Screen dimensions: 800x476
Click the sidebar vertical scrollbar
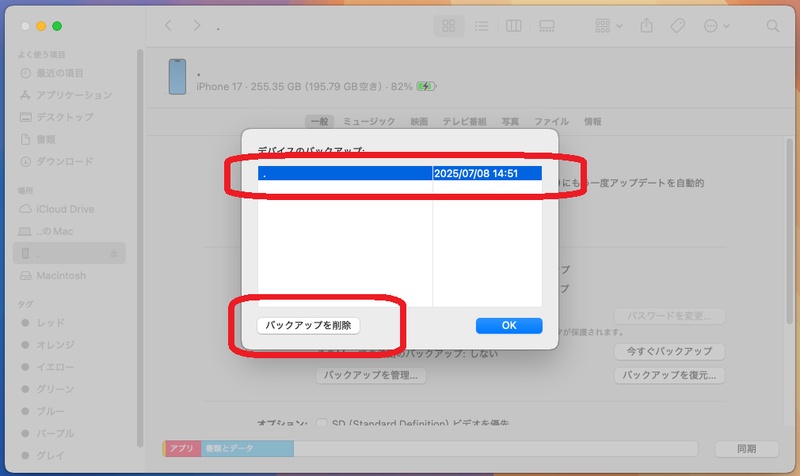[x=140, y=248]
